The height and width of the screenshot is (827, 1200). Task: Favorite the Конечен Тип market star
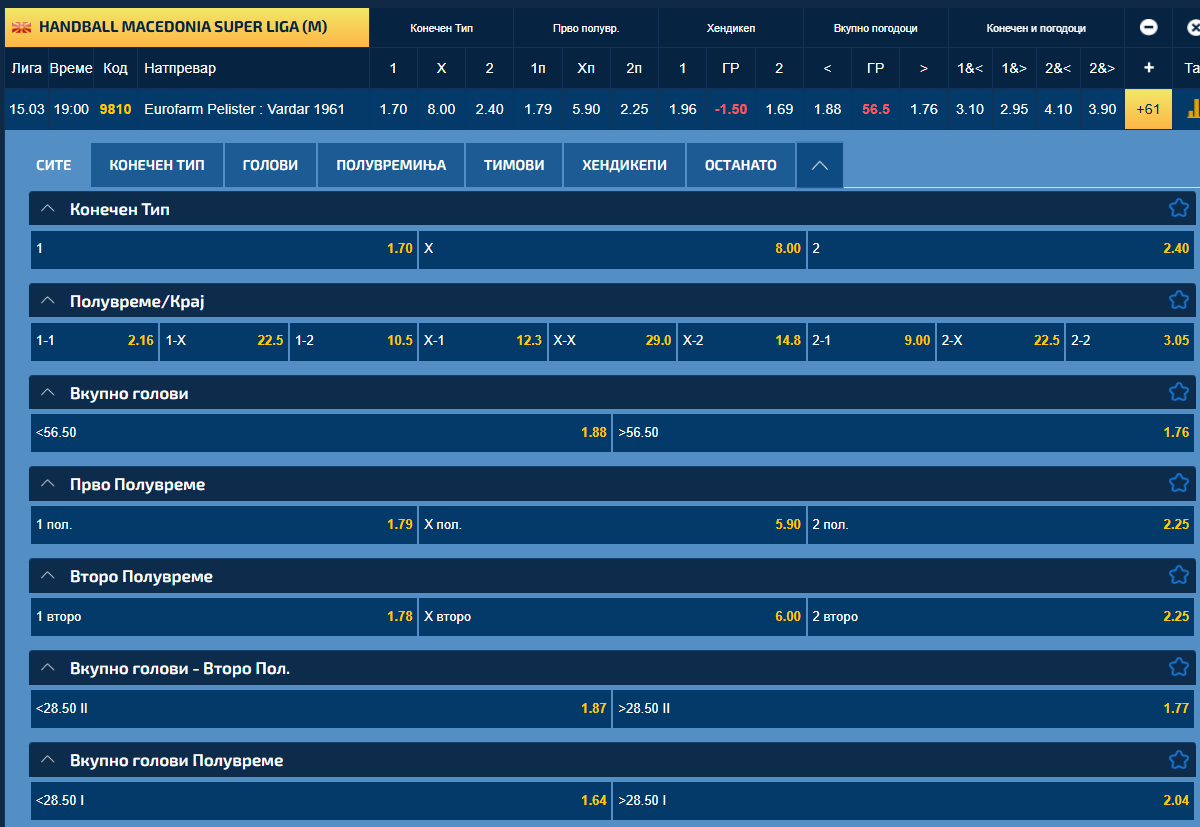coord(1178,209)
